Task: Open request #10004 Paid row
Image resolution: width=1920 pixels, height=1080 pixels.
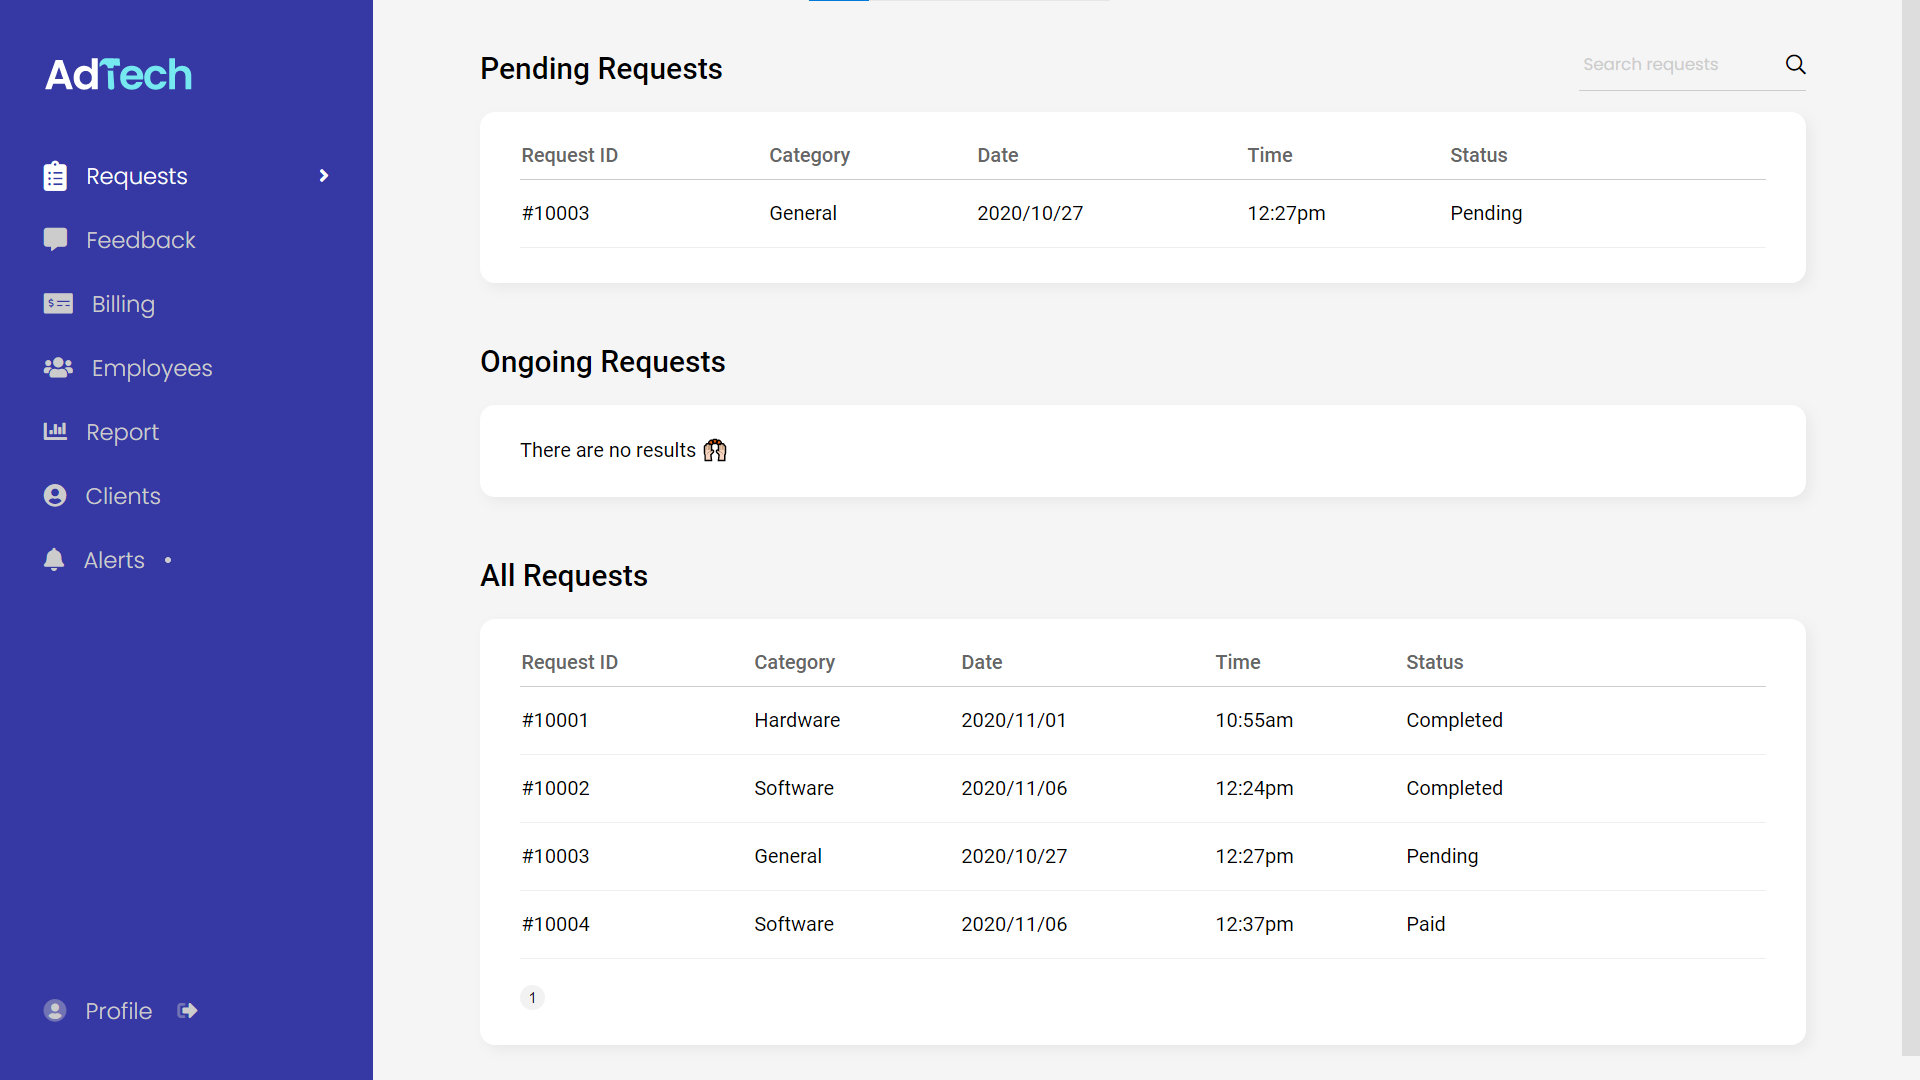Action: point(1142,924)
